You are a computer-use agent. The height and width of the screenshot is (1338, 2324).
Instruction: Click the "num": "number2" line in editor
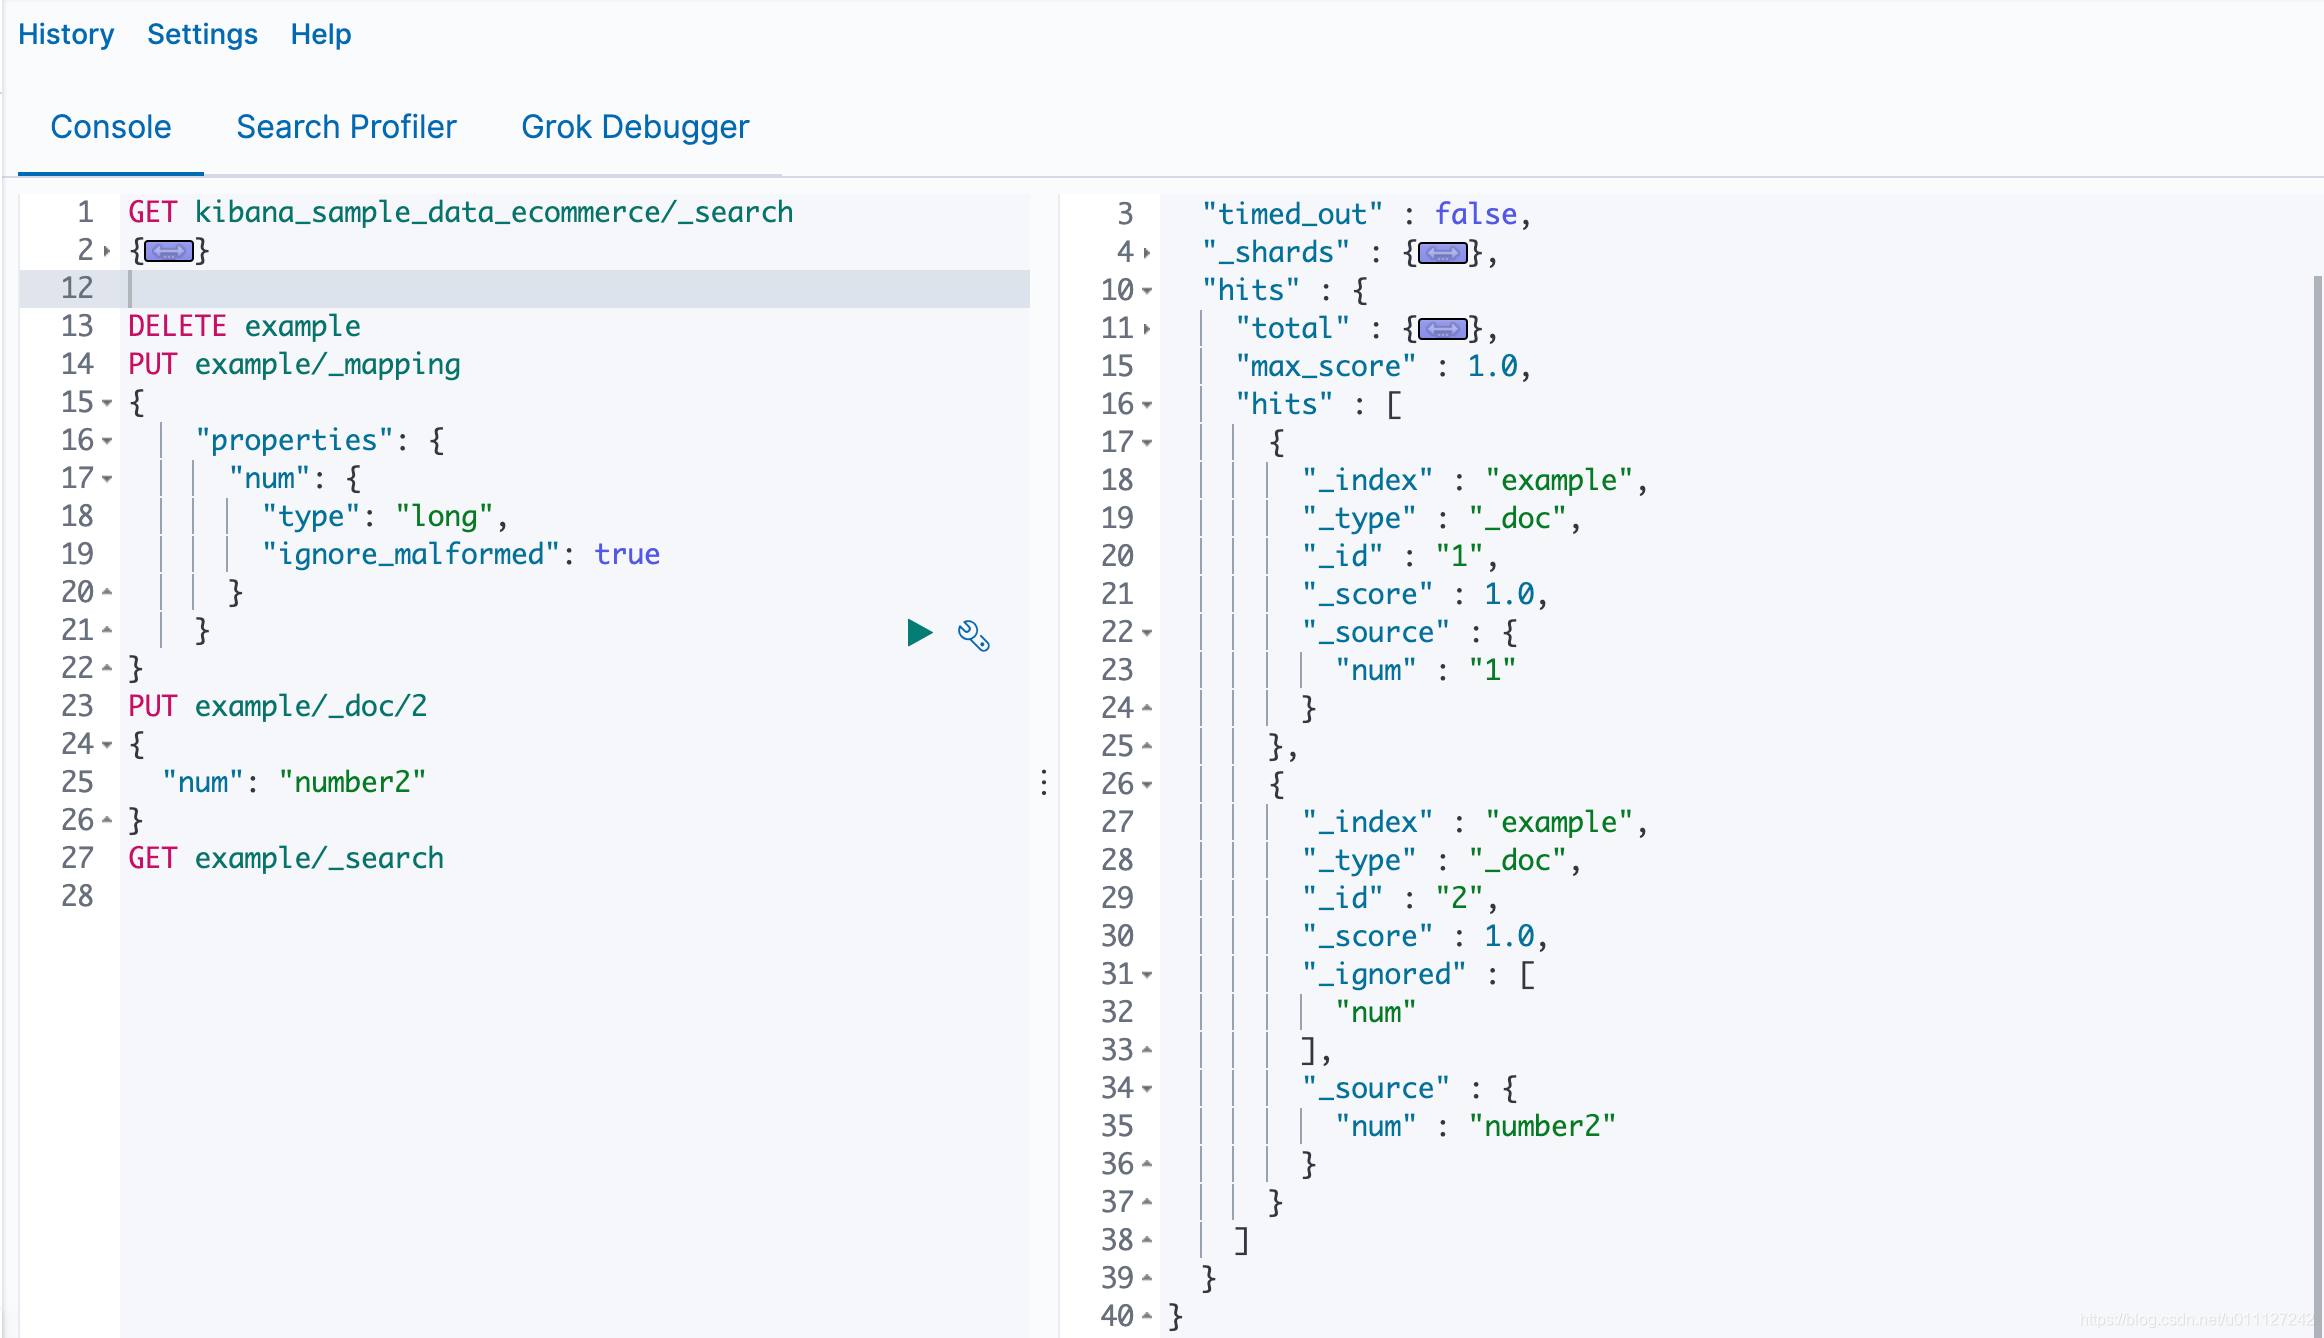tap(294, 783)
